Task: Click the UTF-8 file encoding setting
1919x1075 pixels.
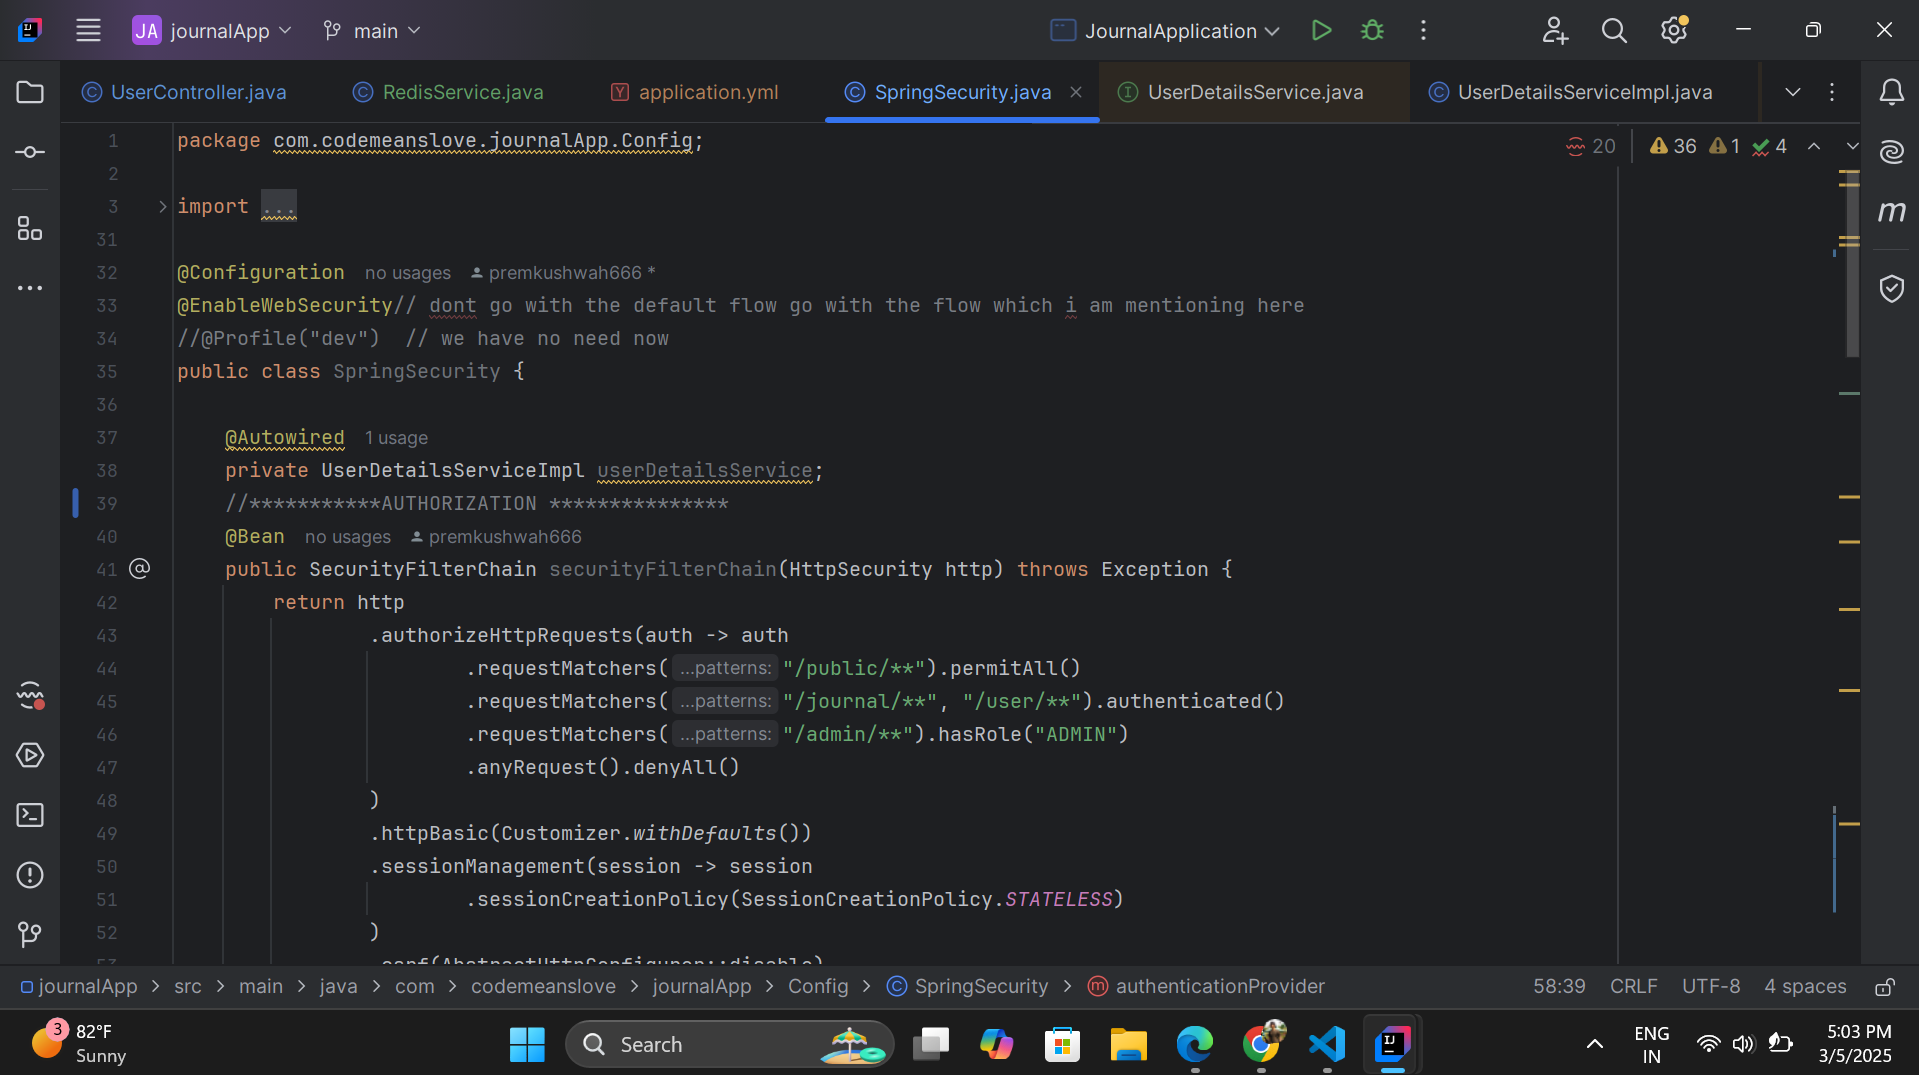Action: click(1710, 986)
